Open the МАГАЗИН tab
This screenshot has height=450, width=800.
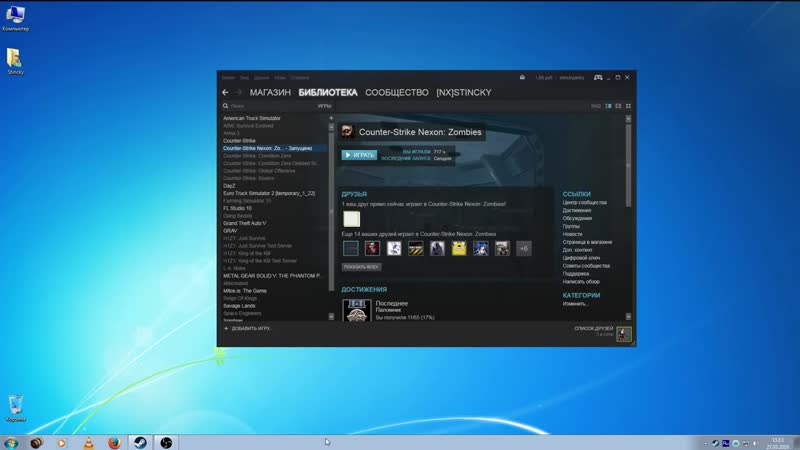pyautogui.click(x=270, y=92)
